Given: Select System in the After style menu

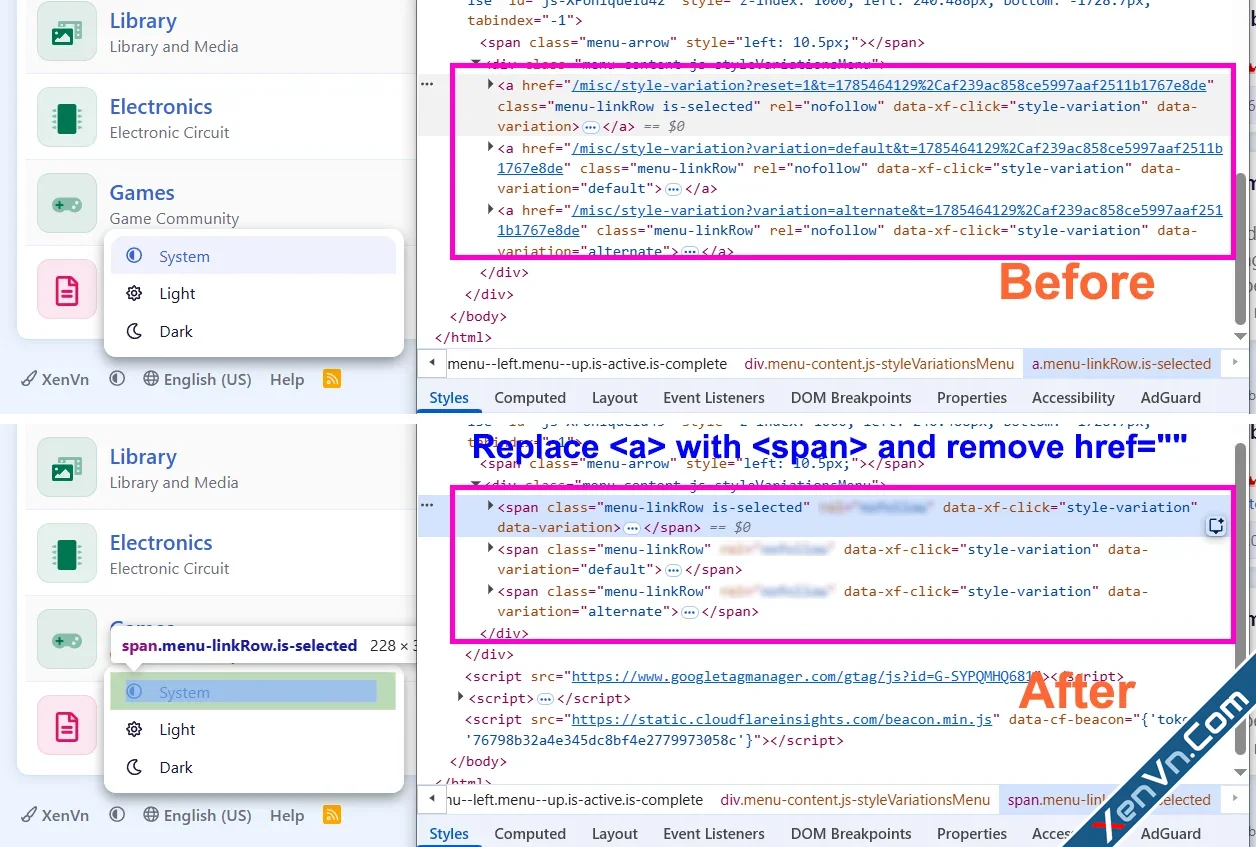Looking at the screenshot, I should click(254, 692).
